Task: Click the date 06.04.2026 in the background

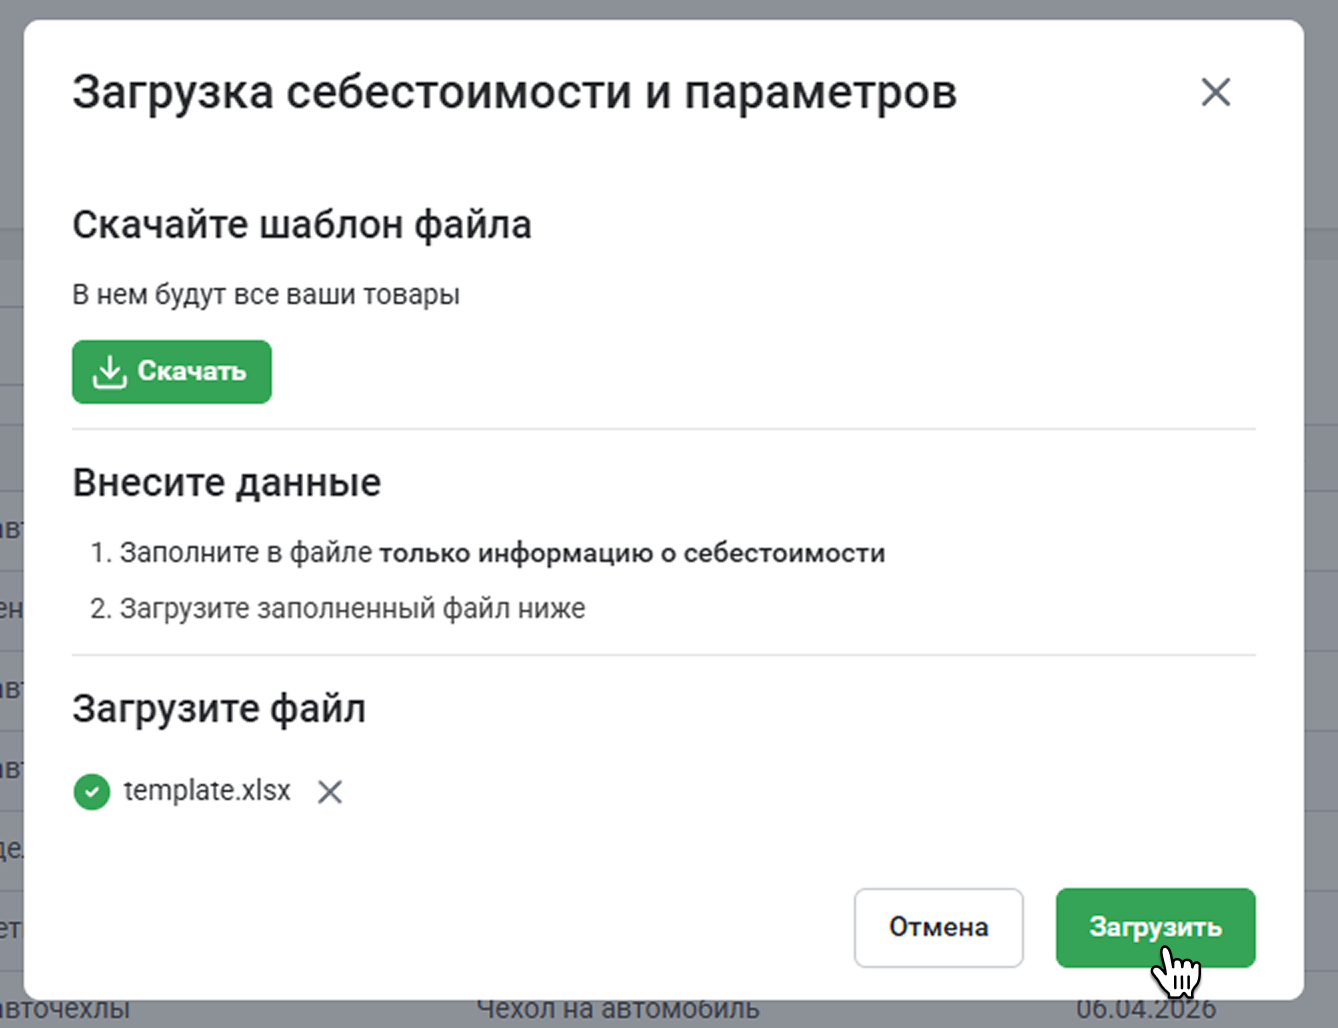Action: 1145,1013
